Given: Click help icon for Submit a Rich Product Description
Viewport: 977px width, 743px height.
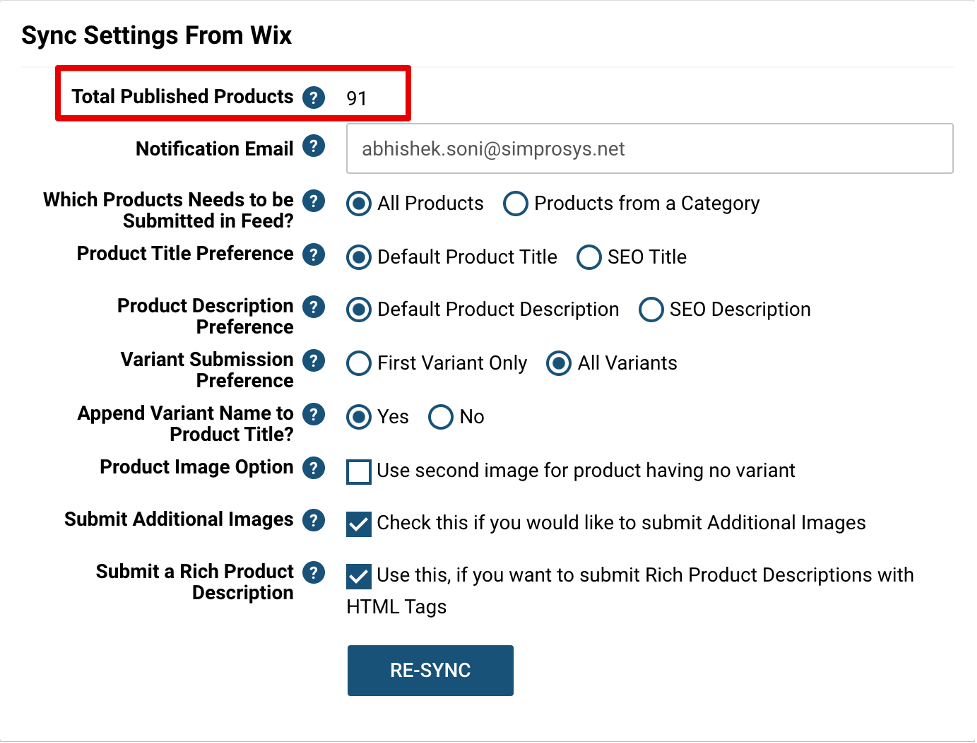Looking at the screenshot, I should [x=313, y=572].
